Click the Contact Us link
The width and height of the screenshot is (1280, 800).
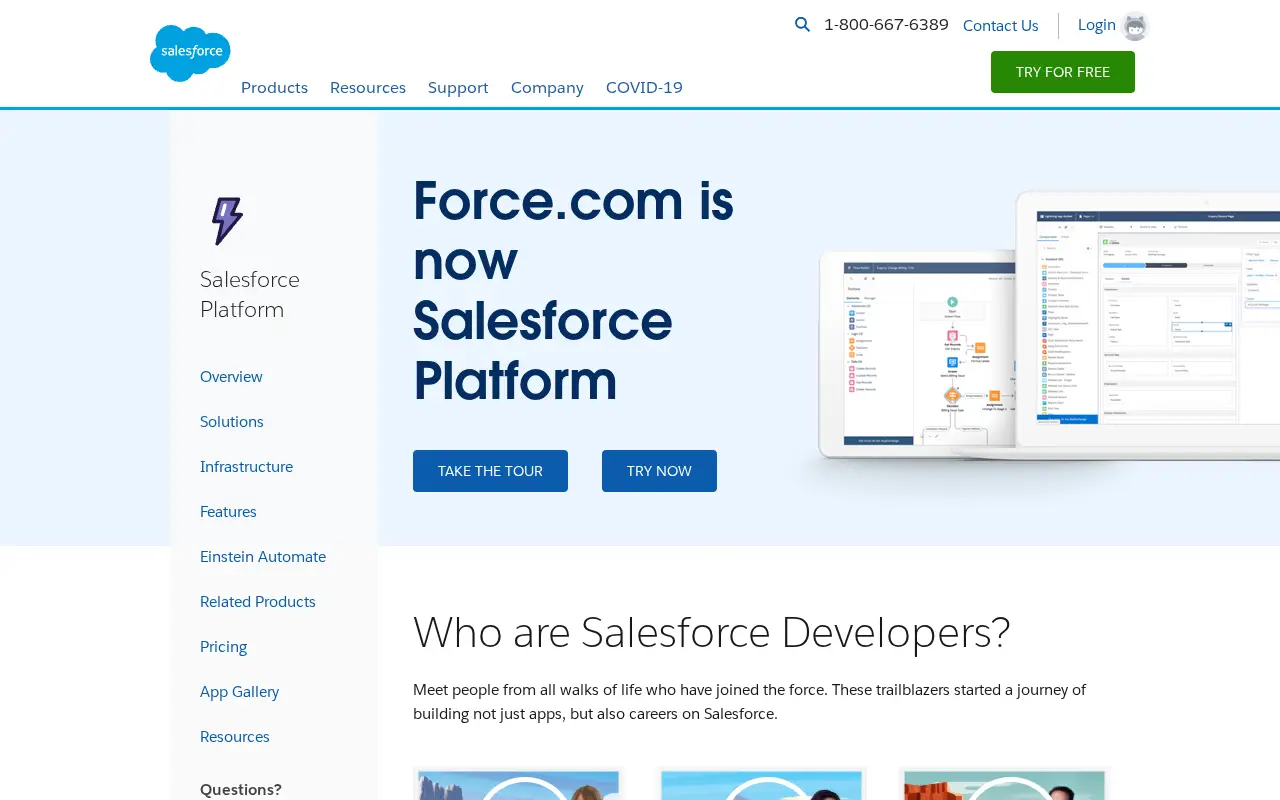[x=1000, y=26]
